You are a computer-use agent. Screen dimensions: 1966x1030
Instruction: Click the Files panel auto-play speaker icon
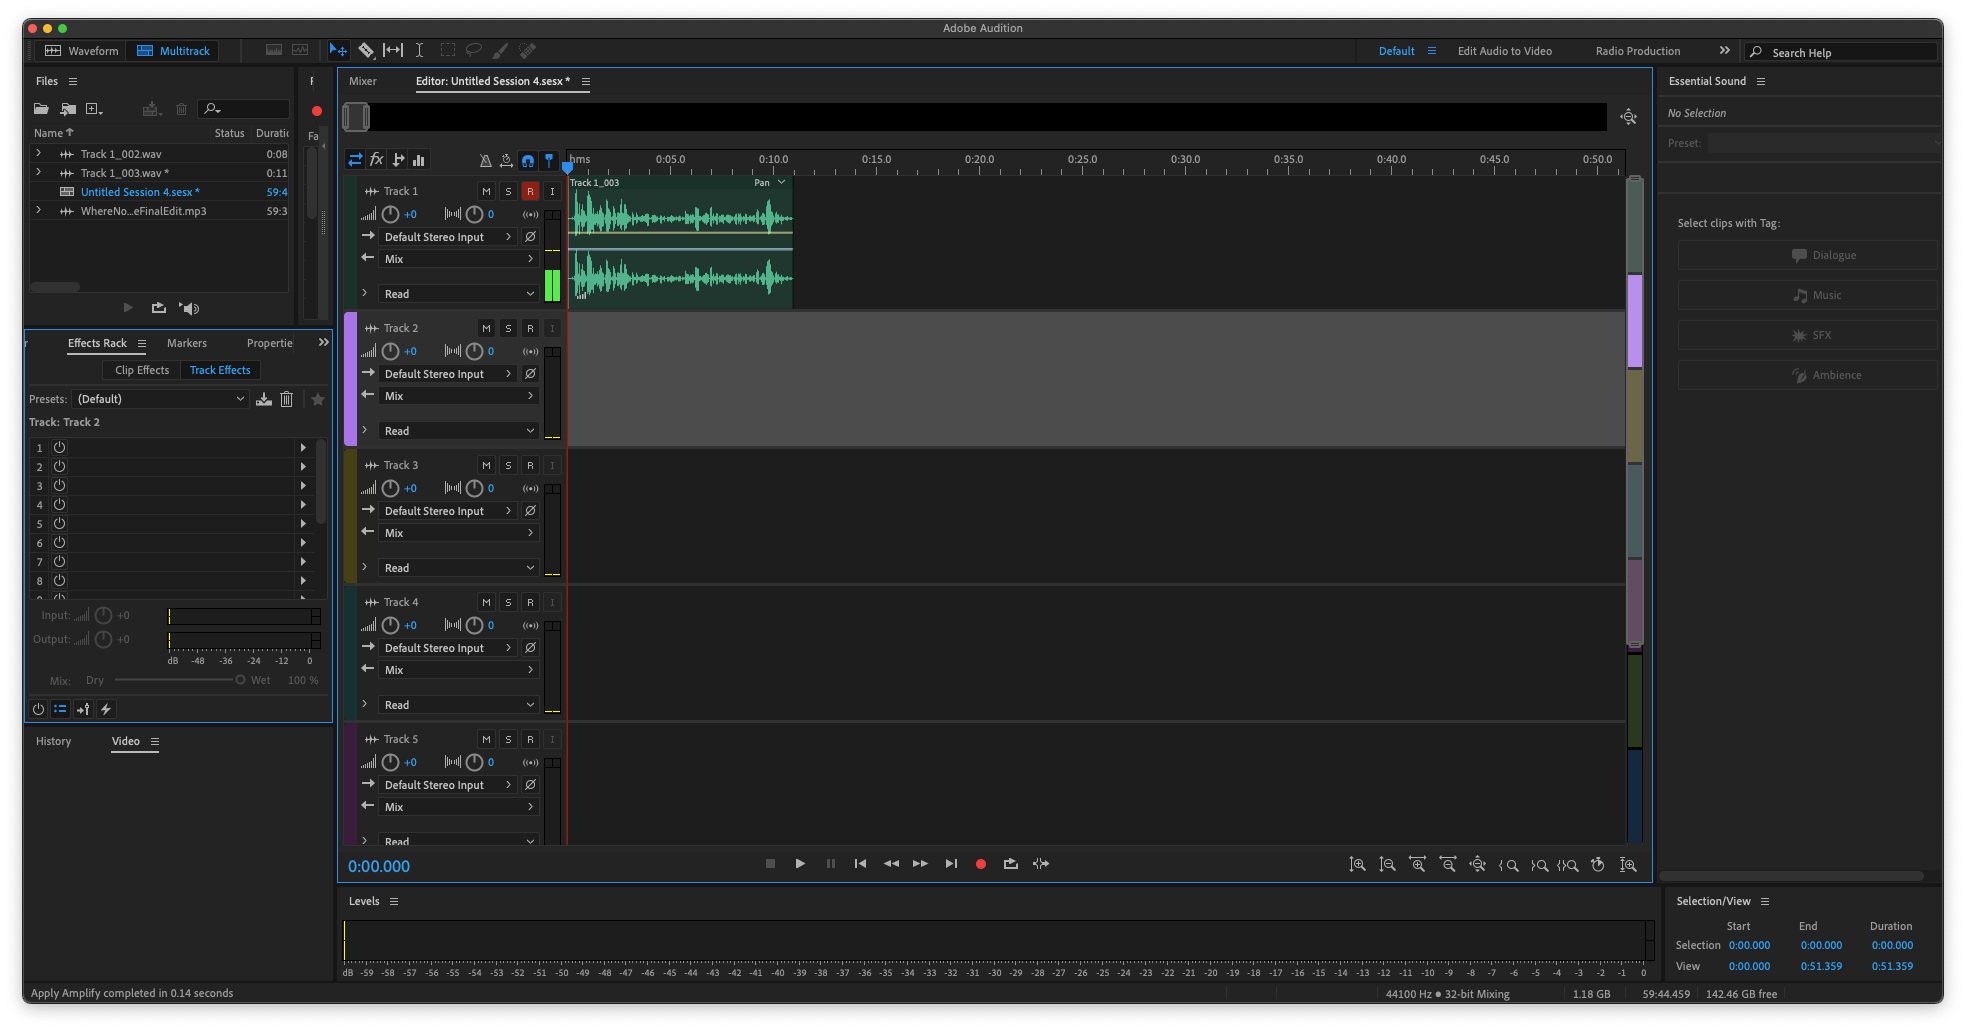(x=189, y=308)
